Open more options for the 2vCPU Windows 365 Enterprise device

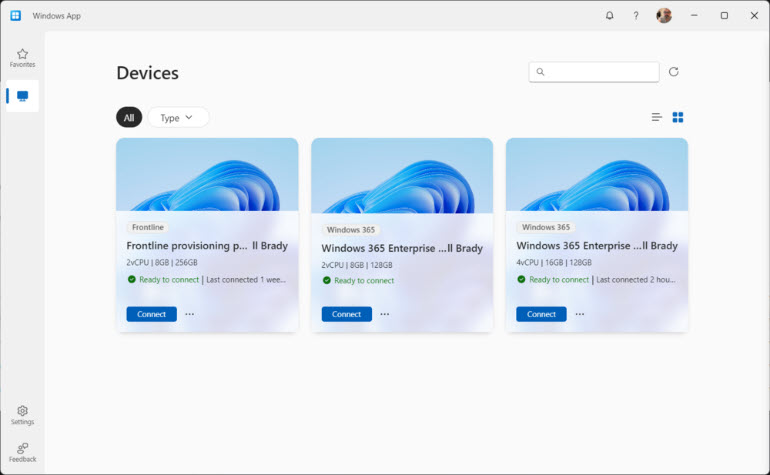[x=385, y=314]
